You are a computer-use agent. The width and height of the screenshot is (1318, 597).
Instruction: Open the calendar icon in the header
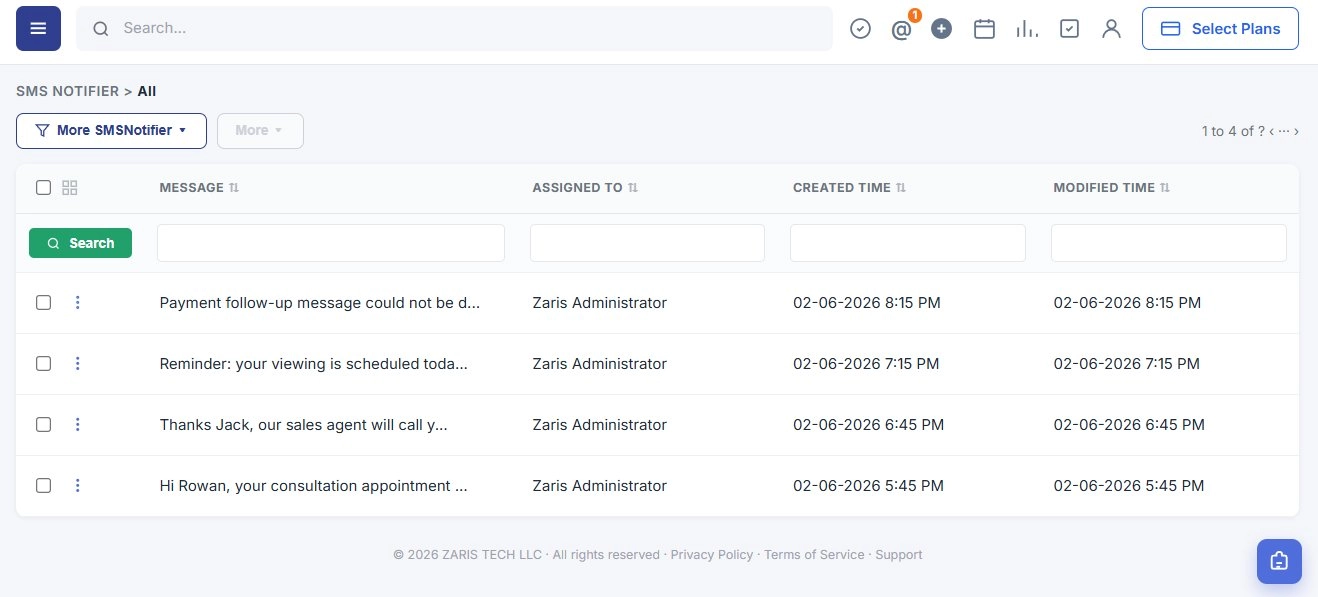coord(984,29)
